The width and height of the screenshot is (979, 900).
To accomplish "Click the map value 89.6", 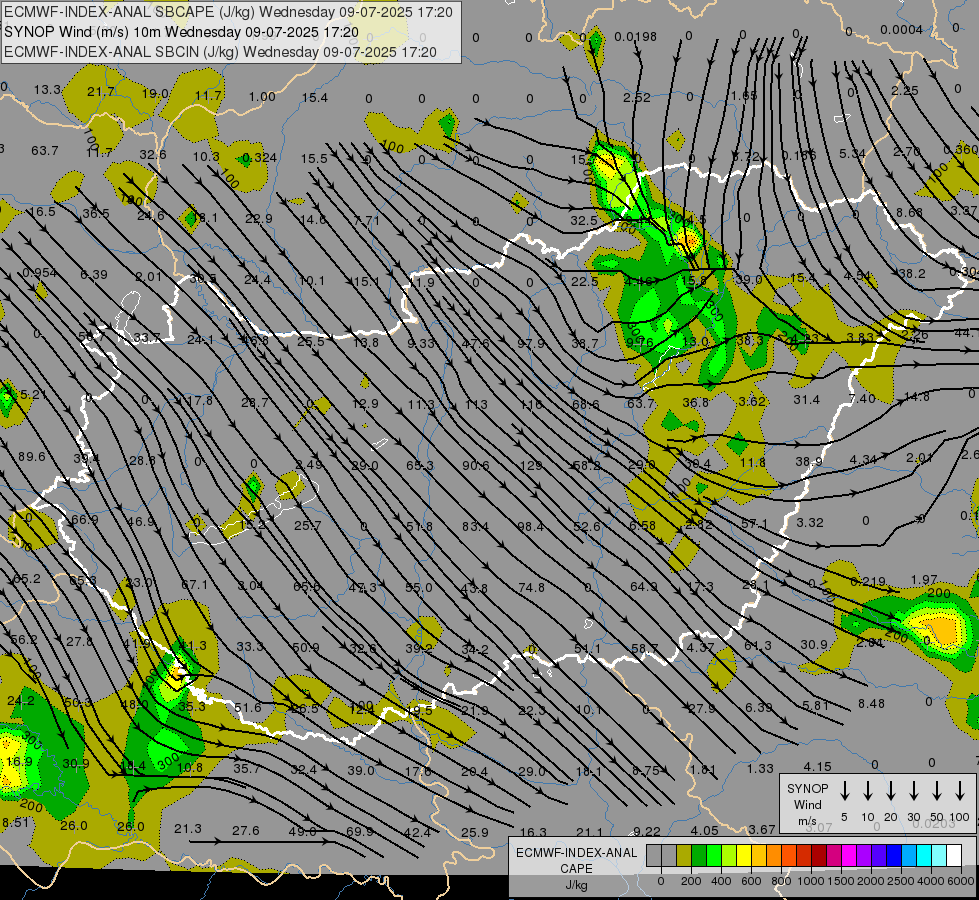I will (32, 457).
